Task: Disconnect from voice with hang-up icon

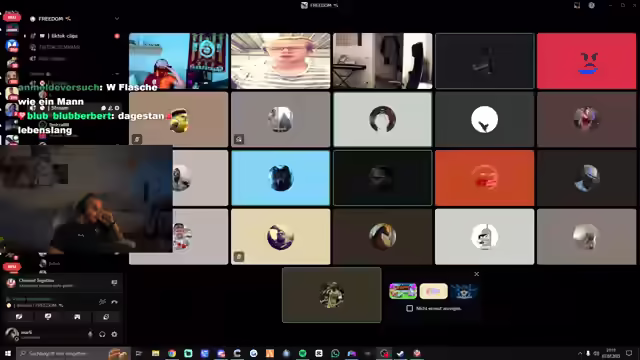Action: (115, 302)
